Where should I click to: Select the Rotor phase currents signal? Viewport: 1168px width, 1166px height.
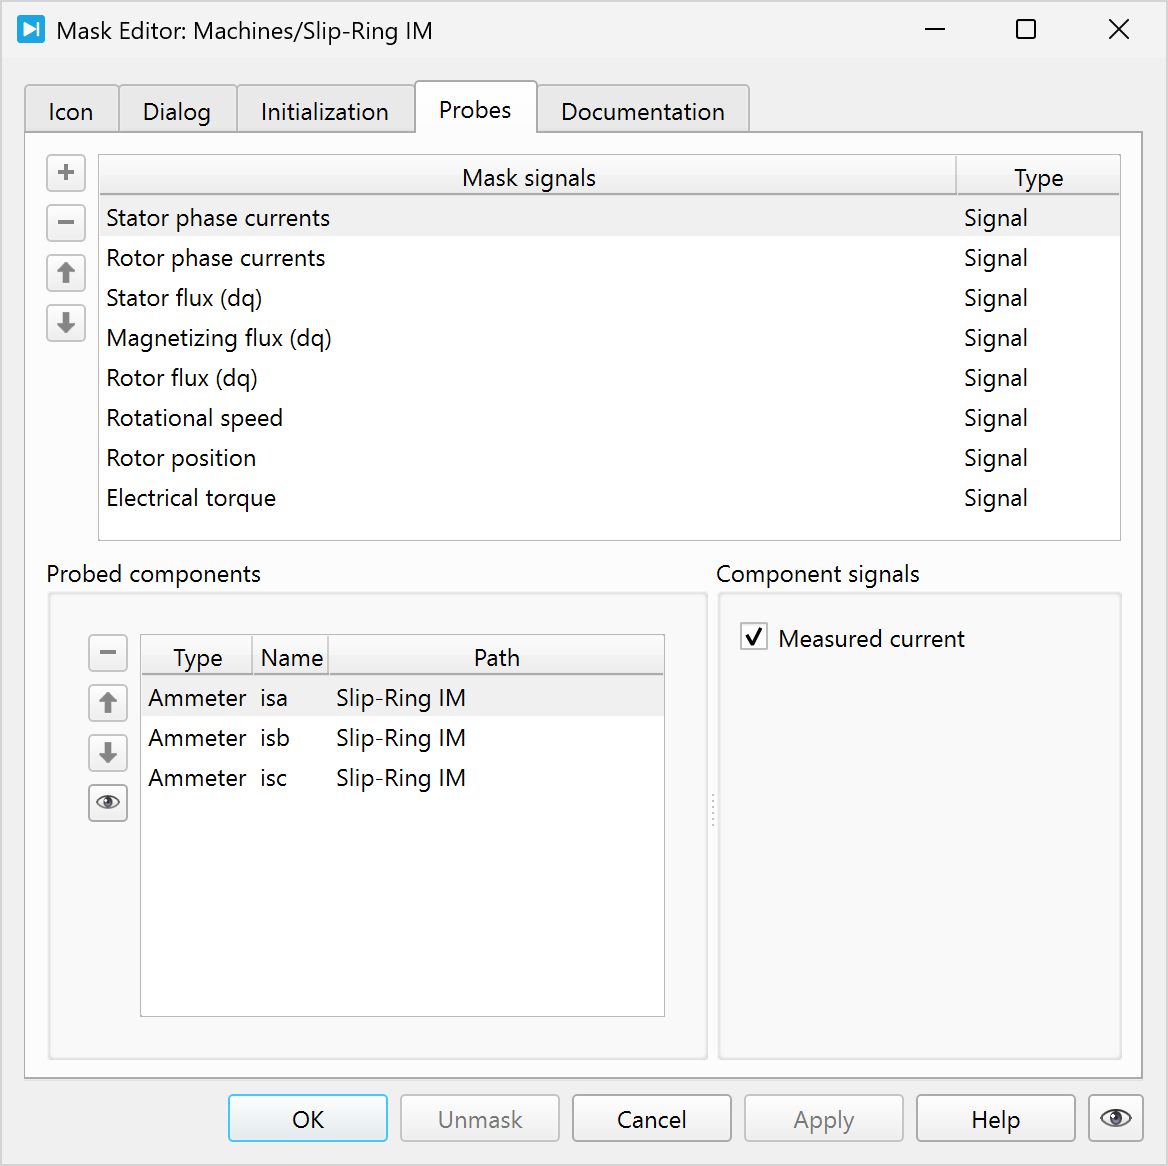point(216,258)
